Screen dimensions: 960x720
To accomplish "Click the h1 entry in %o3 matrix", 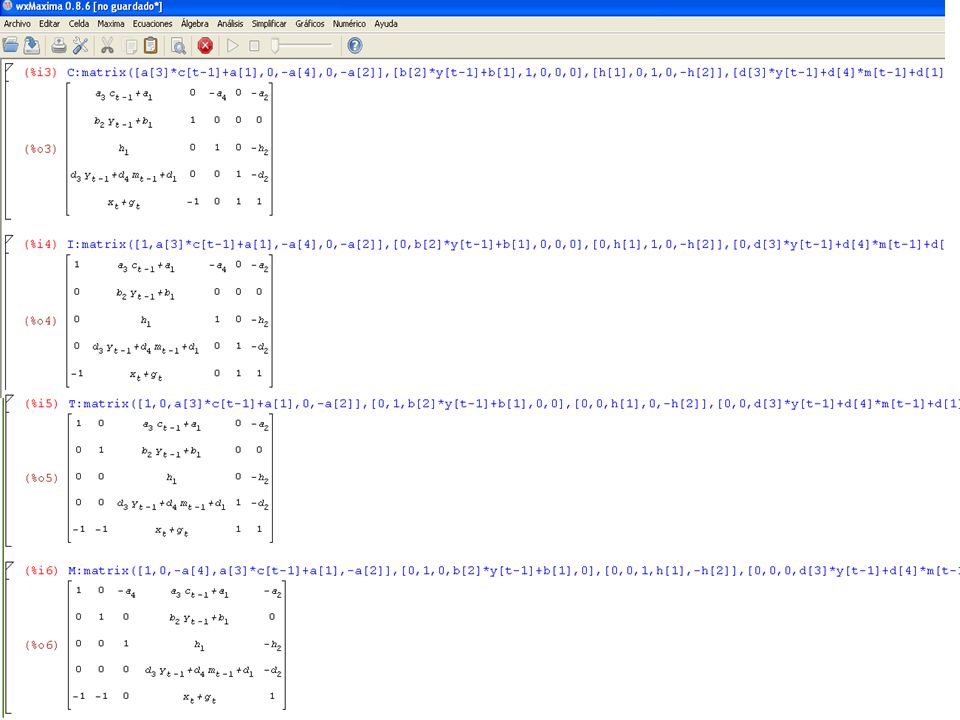I will pyautogui.click(x=124, y=149).
